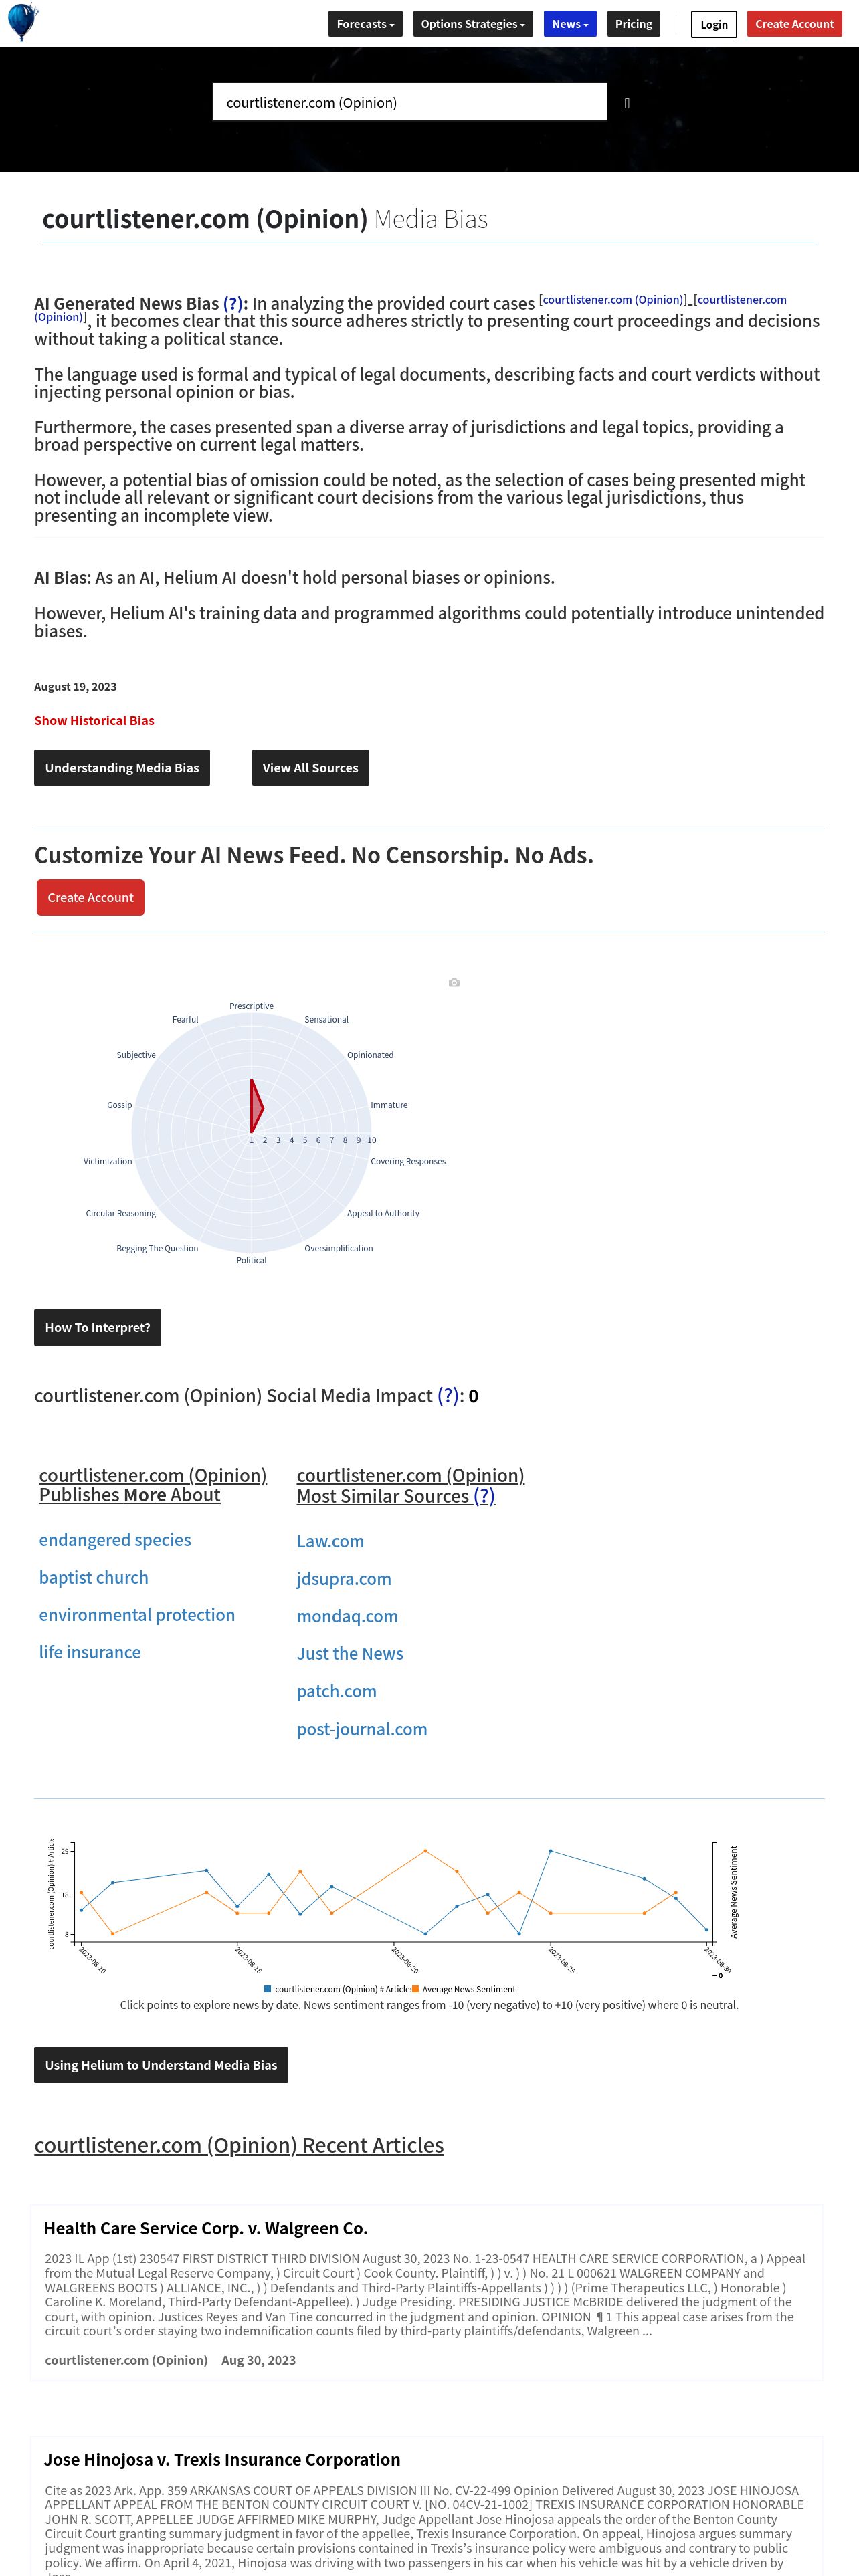Open the View All Sources button

tap(310, 768)
